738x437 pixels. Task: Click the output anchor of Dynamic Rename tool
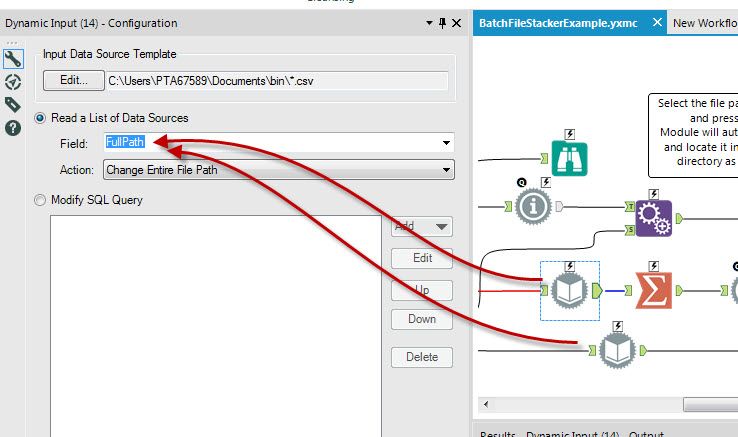click(x=679, y=218)
